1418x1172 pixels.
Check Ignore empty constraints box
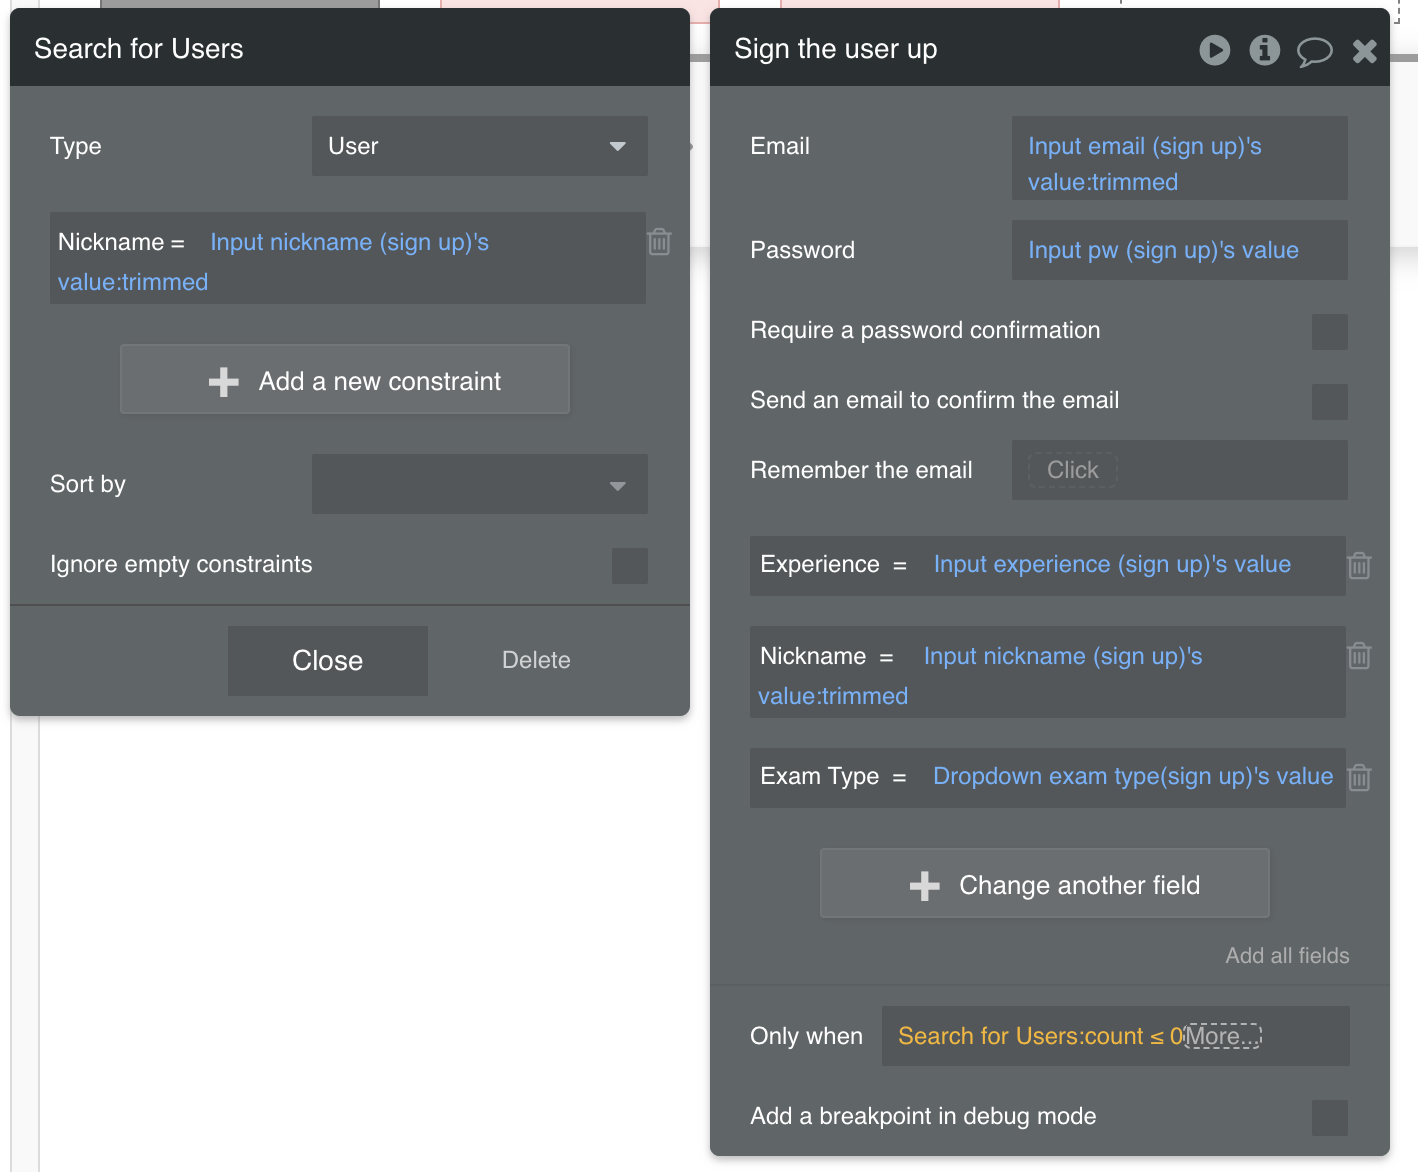(x=629, y=566)
